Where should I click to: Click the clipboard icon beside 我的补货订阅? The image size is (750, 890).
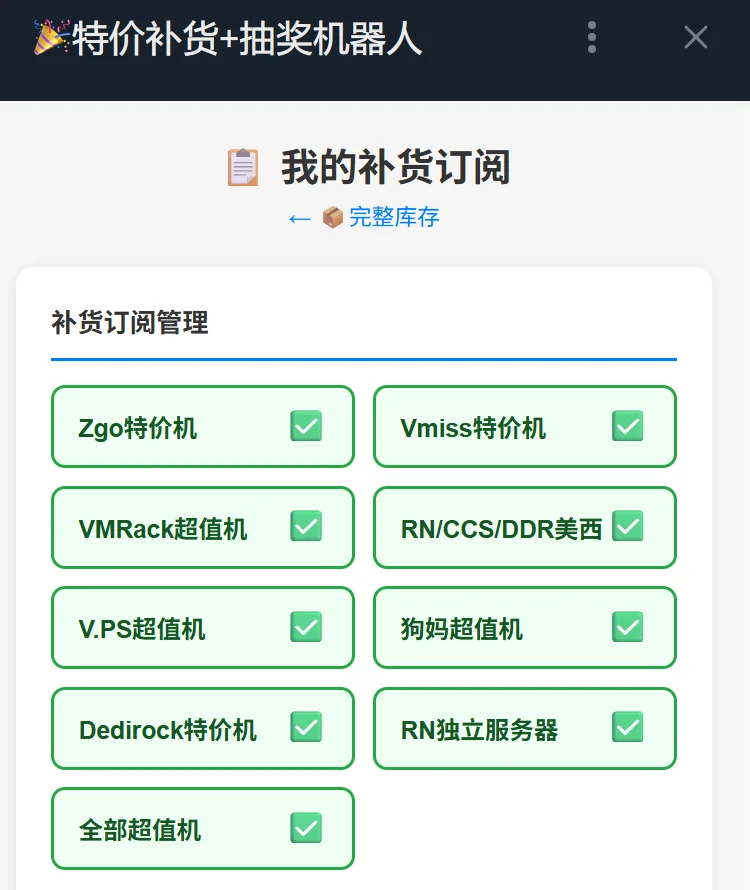pos(243,167)
